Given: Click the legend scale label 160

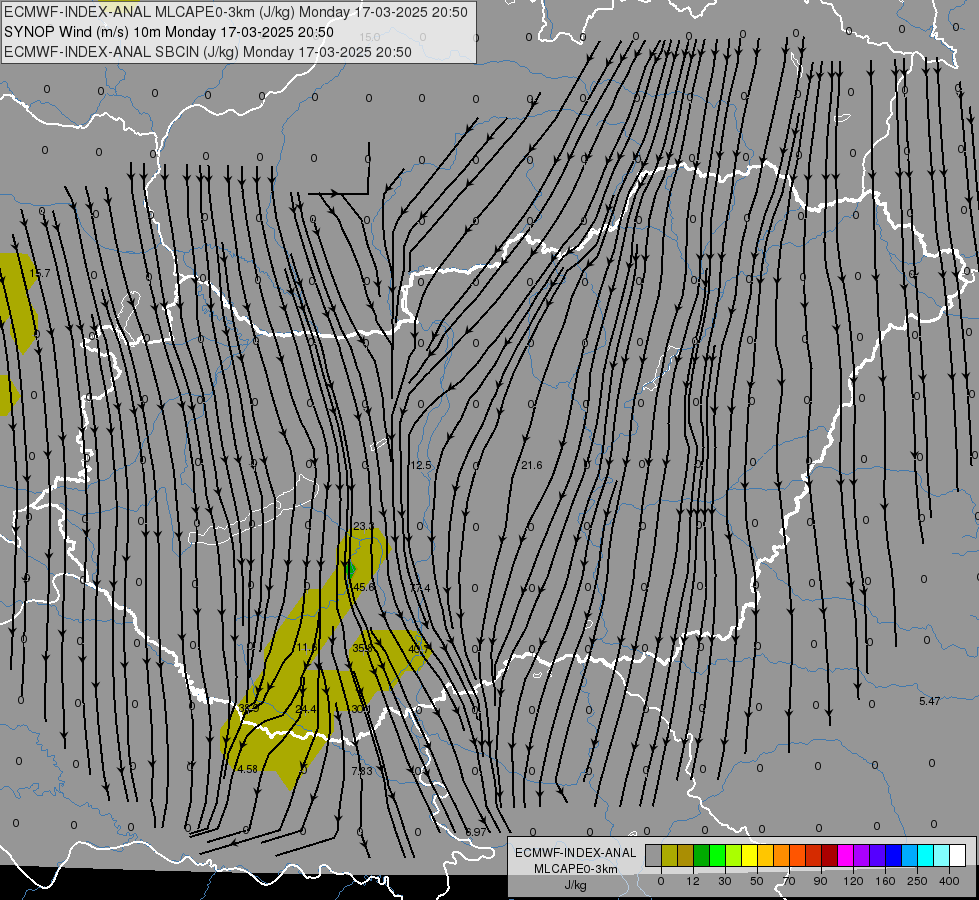Looking at the screenshot, I should point(885,881).
